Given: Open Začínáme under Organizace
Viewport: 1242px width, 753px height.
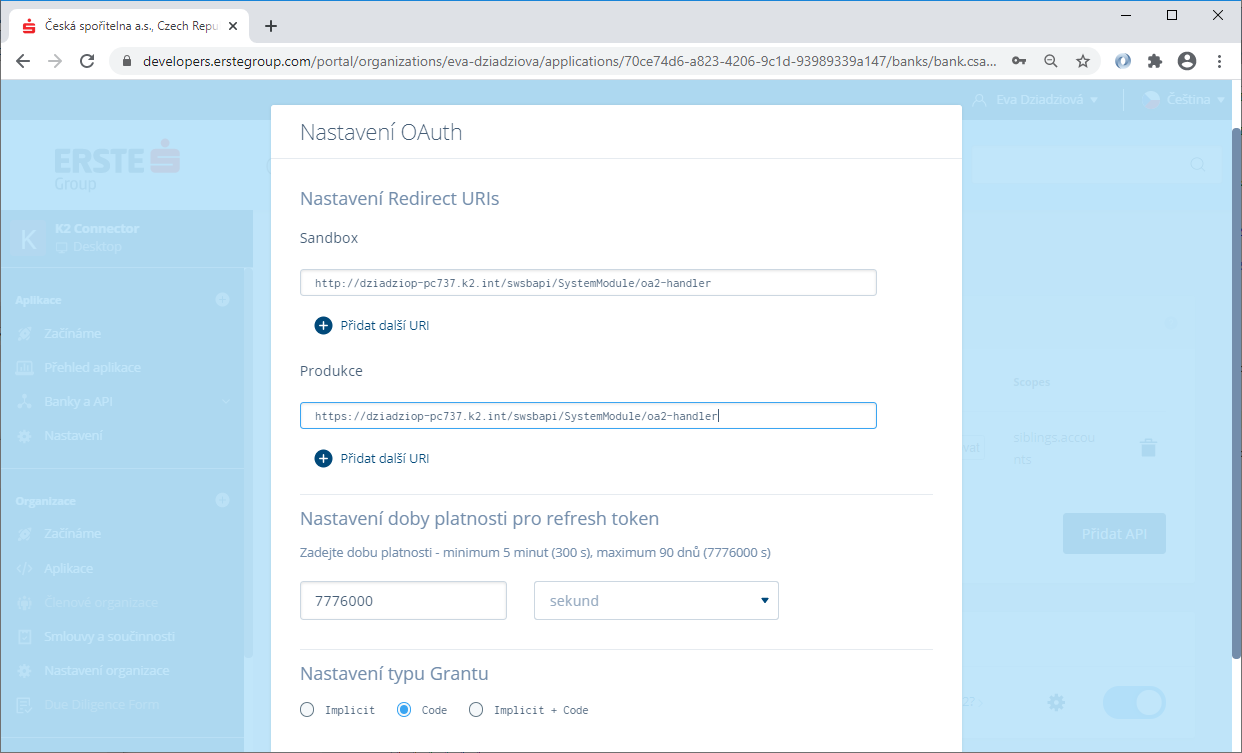Looking at the screenshot, I should coord(72,533).
